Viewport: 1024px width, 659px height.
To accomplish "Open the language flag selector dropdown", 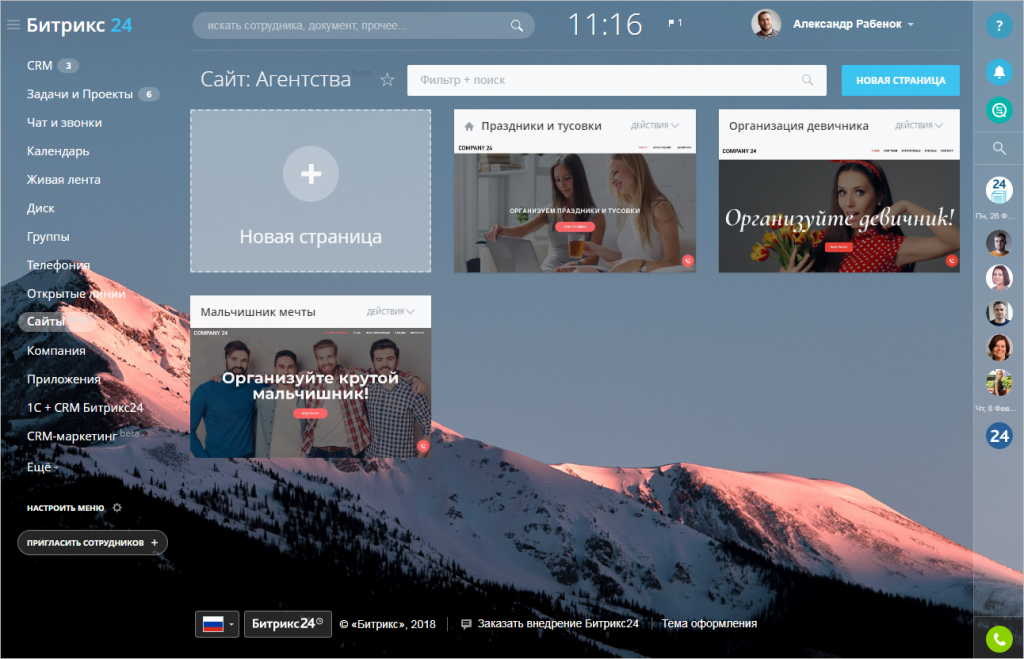I will click(x=218, y=624).
